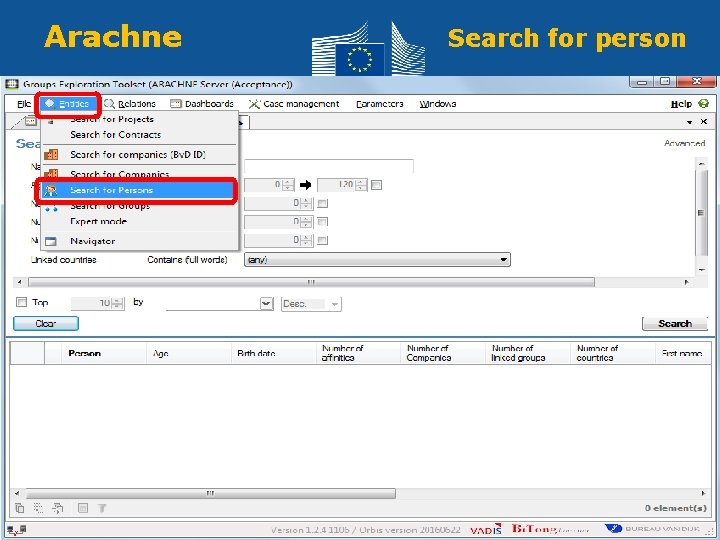The image size is (720, 540).
Task: Open the 'by' sort field dropdown
Action: click(x=266, y=304)
